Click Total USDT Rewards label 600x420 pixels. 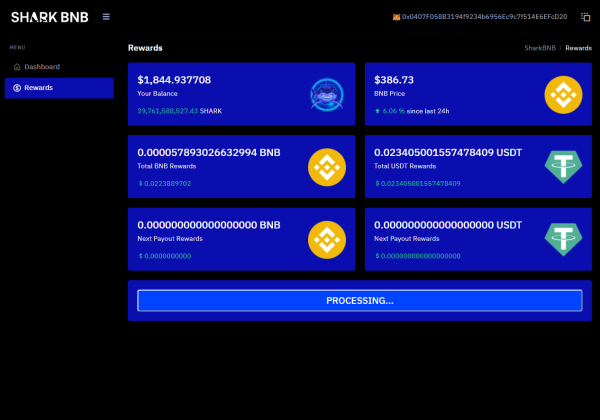(405, 166)
